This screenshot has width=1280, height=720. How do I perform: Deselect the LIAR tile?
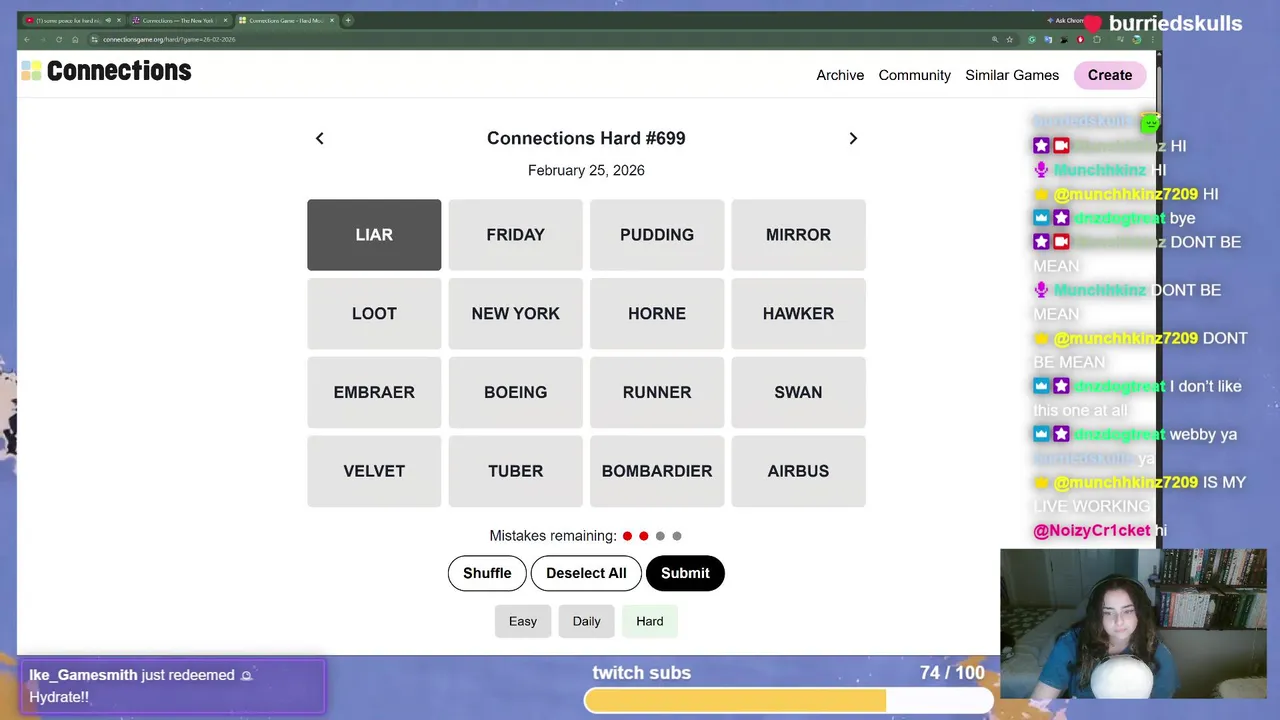coord(374,235)
